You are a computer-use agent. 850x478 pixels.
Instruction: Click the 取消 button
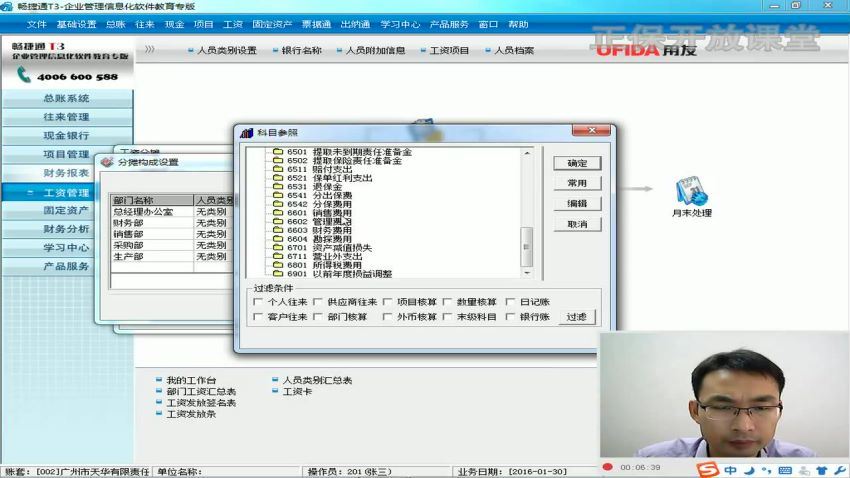(x=577, y=224)
